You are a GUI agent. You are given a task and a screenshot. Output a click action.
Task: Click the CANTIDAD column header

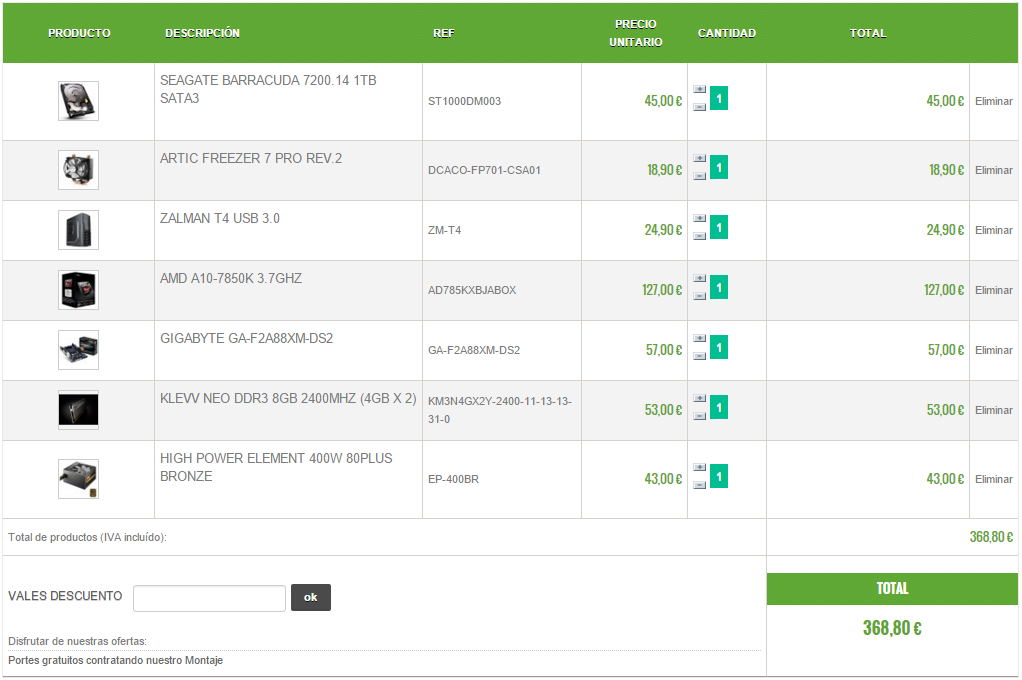pos(727,33)
